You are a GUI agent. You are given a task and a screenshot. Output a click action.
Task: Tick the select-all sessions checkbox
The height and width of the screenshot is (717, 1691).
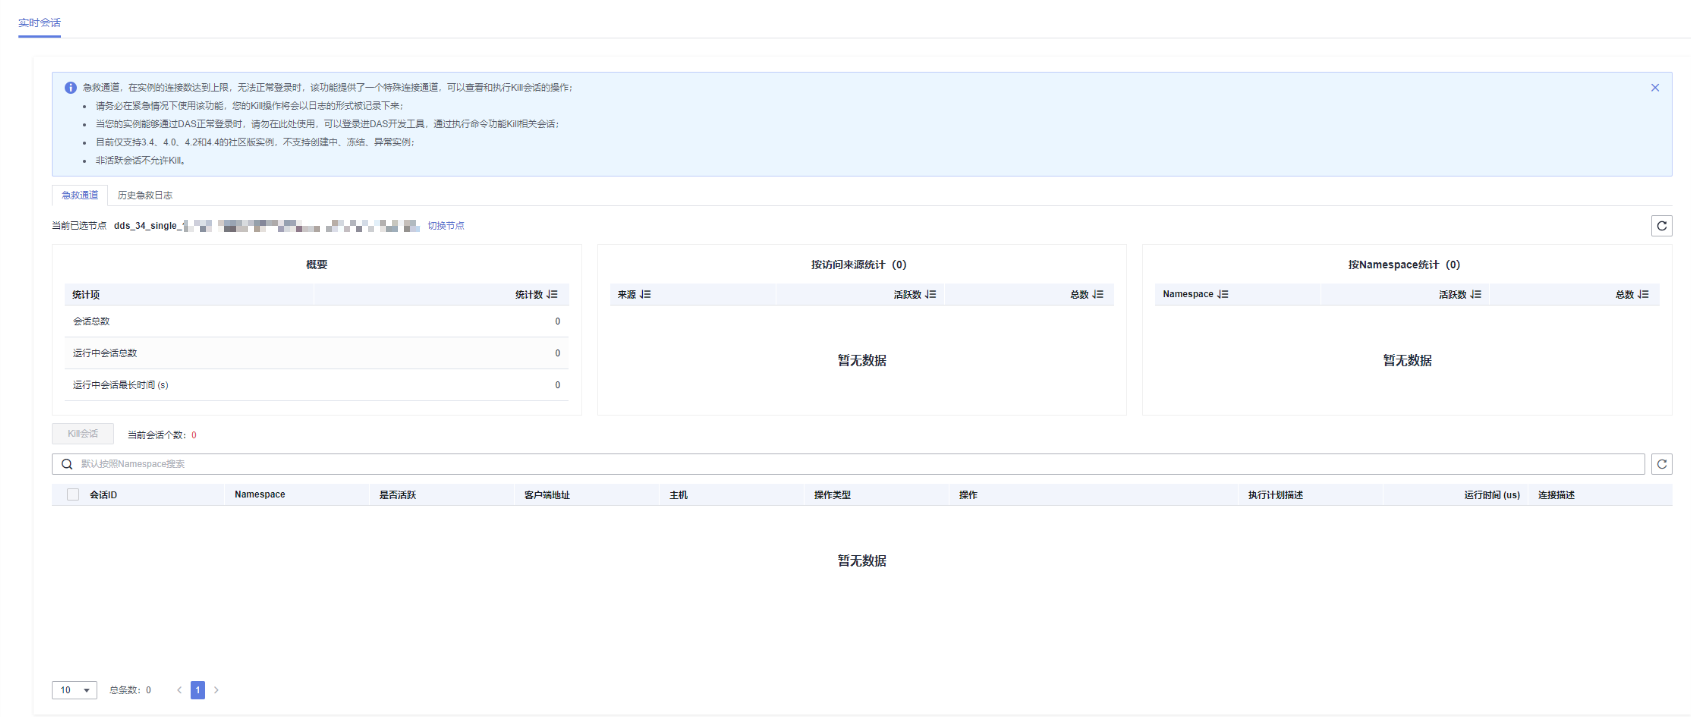click(73, 495)
